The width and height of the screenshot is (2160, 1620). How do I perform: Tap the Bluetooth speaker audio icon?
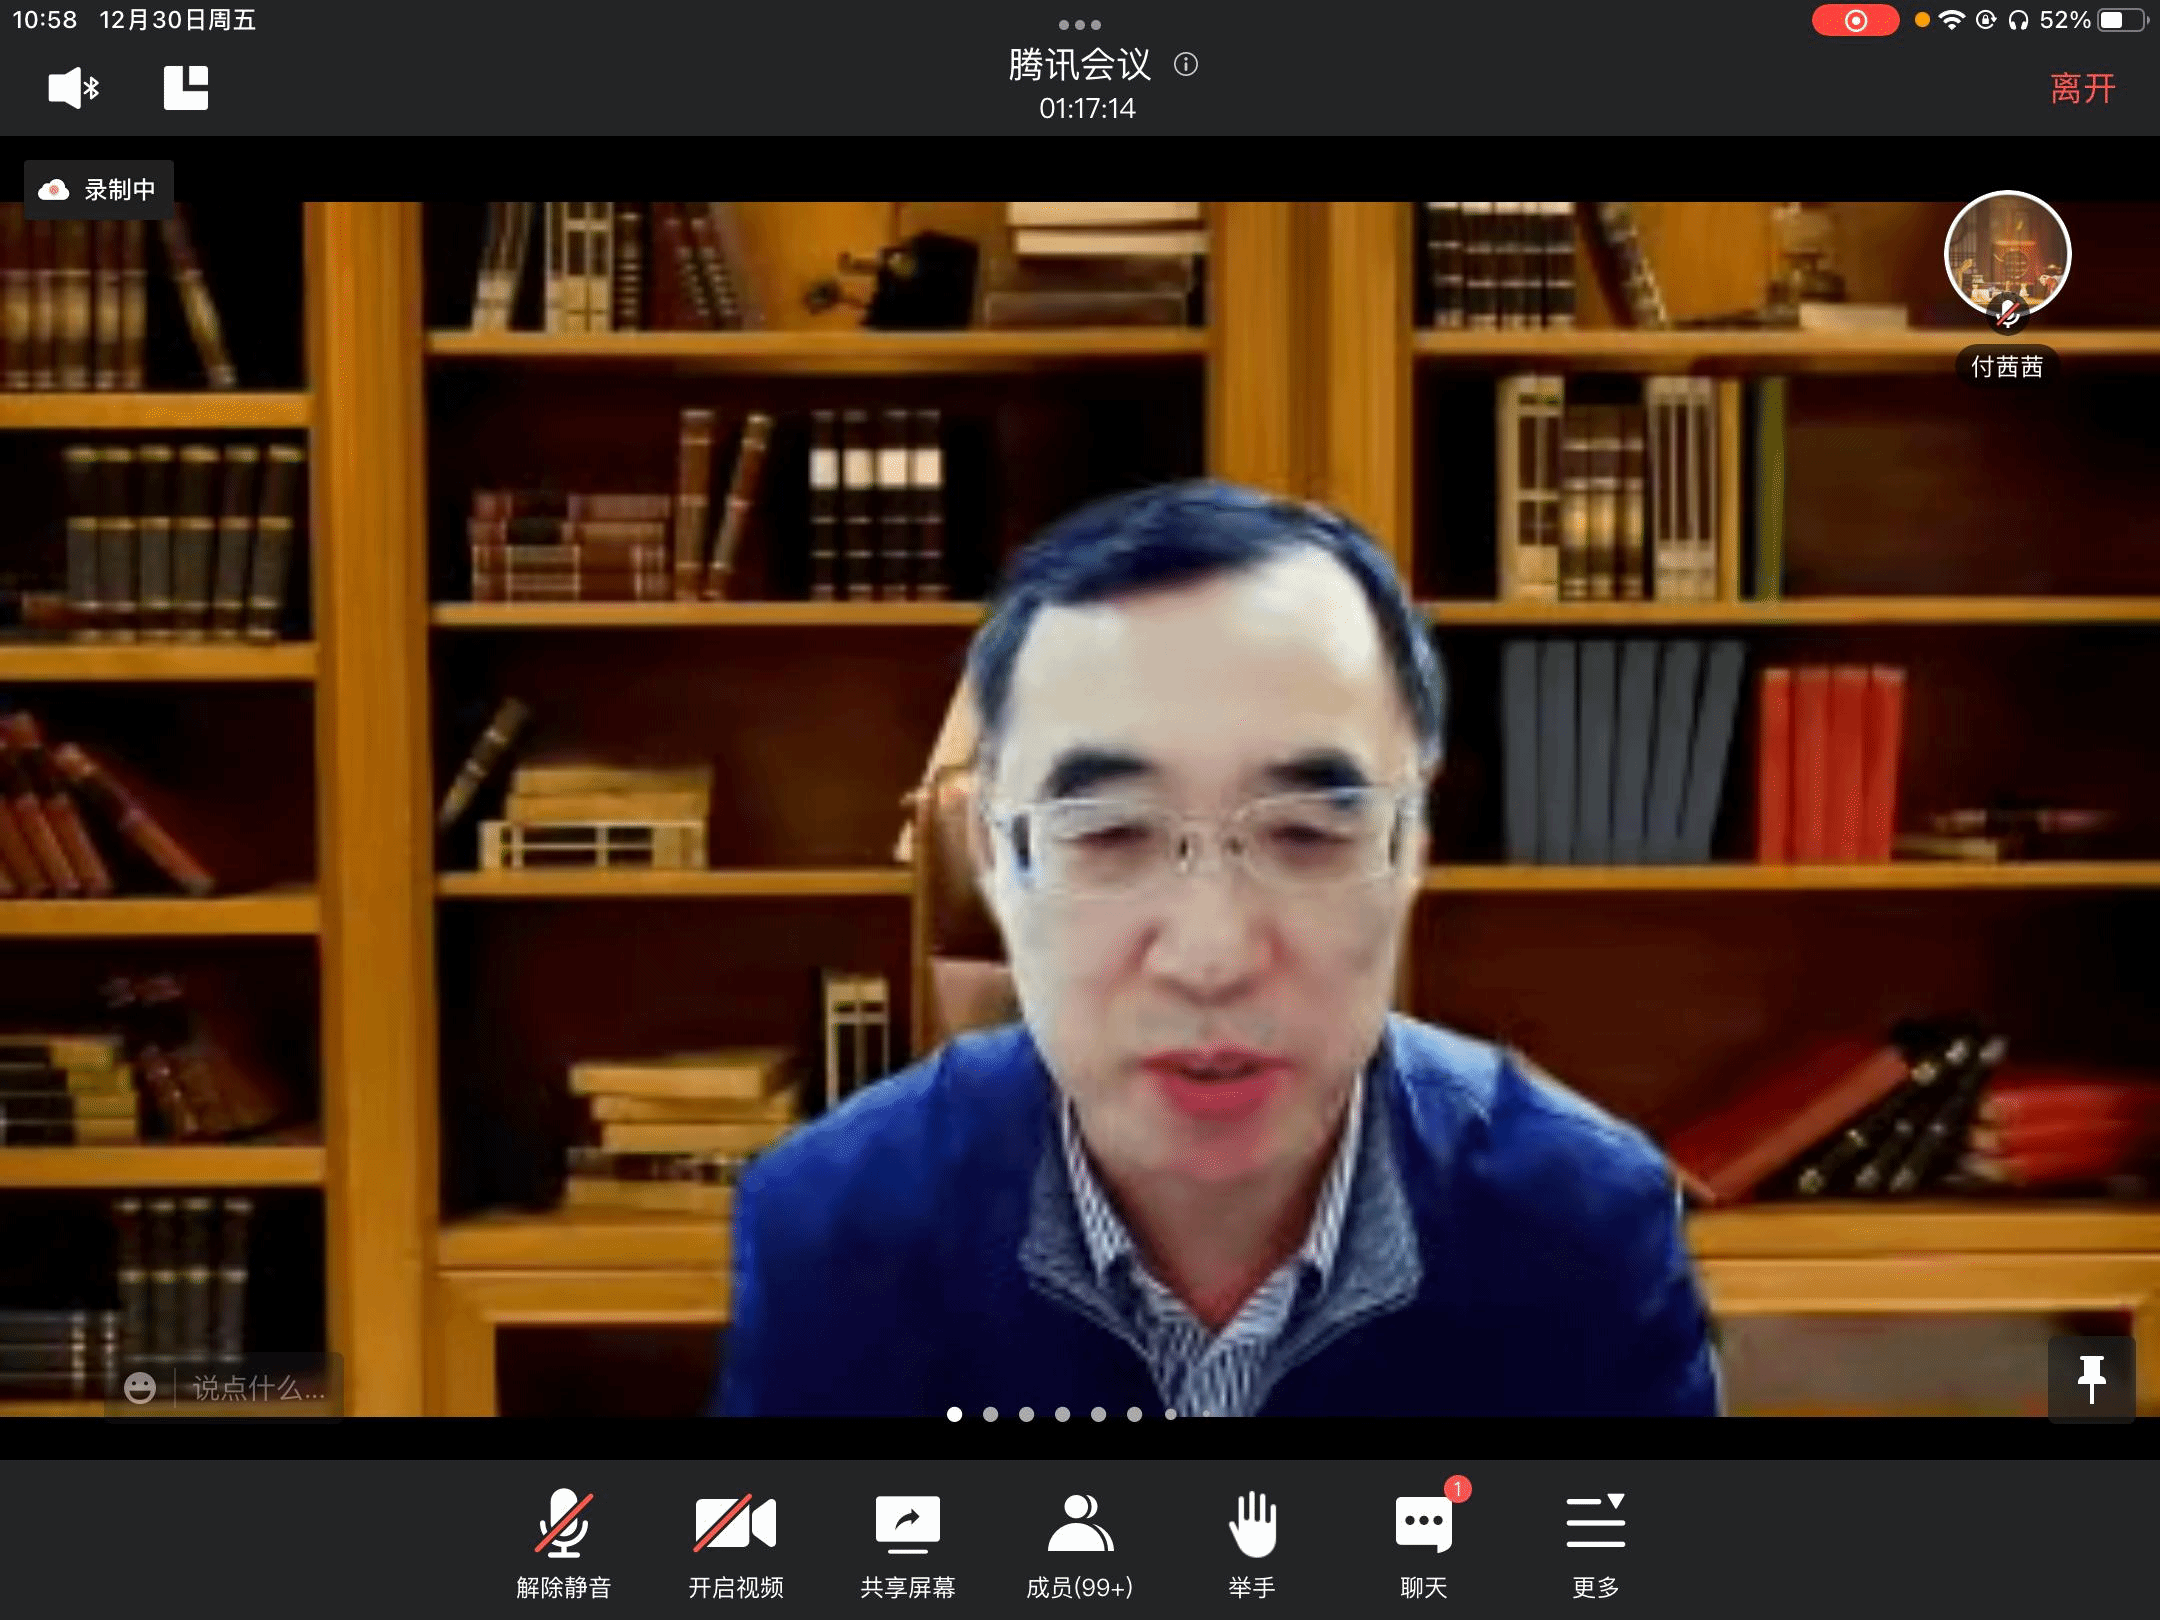point(73,88)
